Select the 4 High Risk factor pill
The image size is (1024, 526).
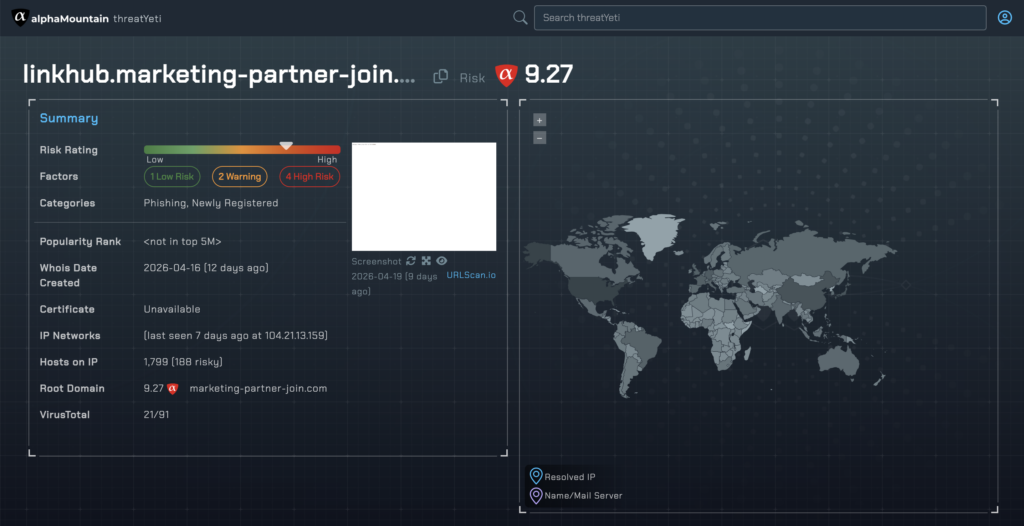click(x=310, y=176)
